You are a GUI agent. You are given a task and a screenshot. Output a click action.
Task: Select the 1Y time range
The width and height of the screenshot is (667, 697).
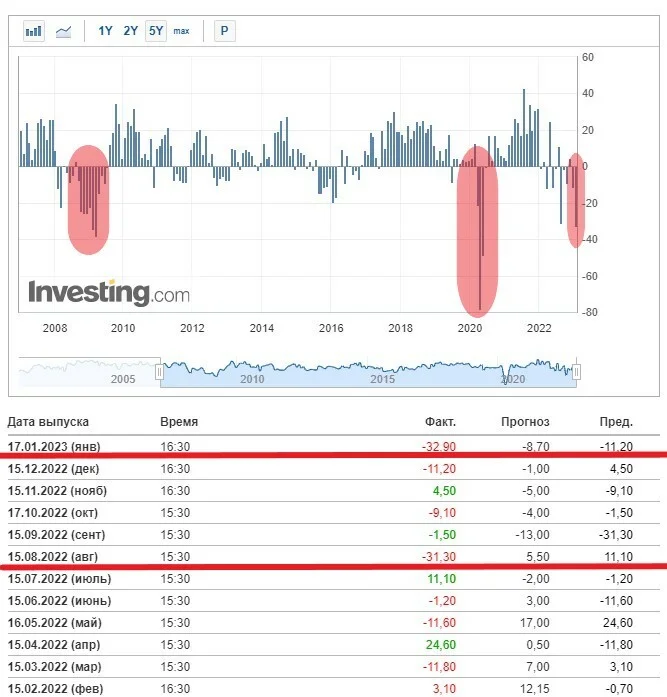coord(105,31)
